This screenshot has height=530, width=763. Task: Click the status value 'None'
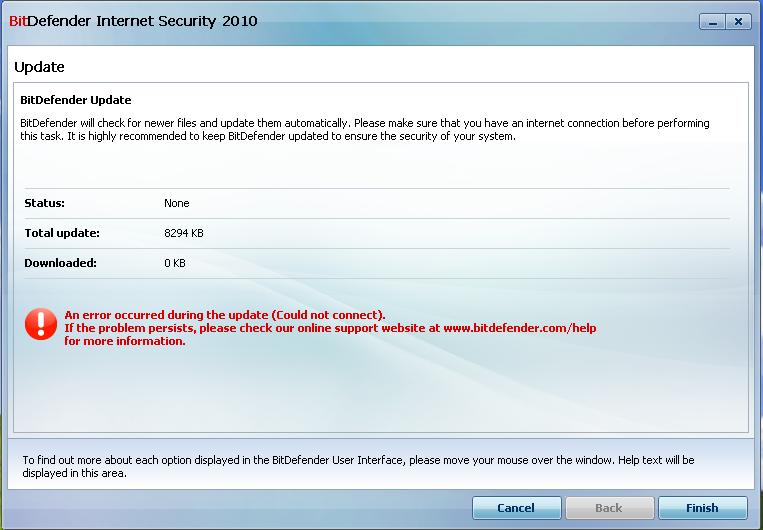(177, 203)
